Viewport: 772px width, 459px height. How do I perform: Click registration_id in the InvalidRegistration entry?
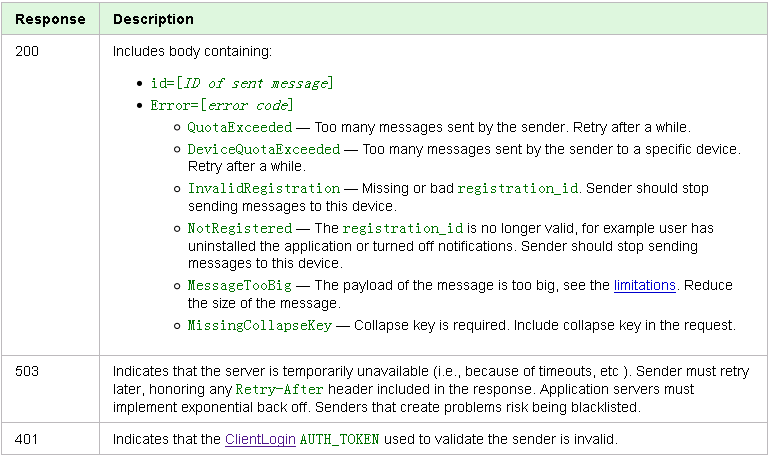pos(518,189)
